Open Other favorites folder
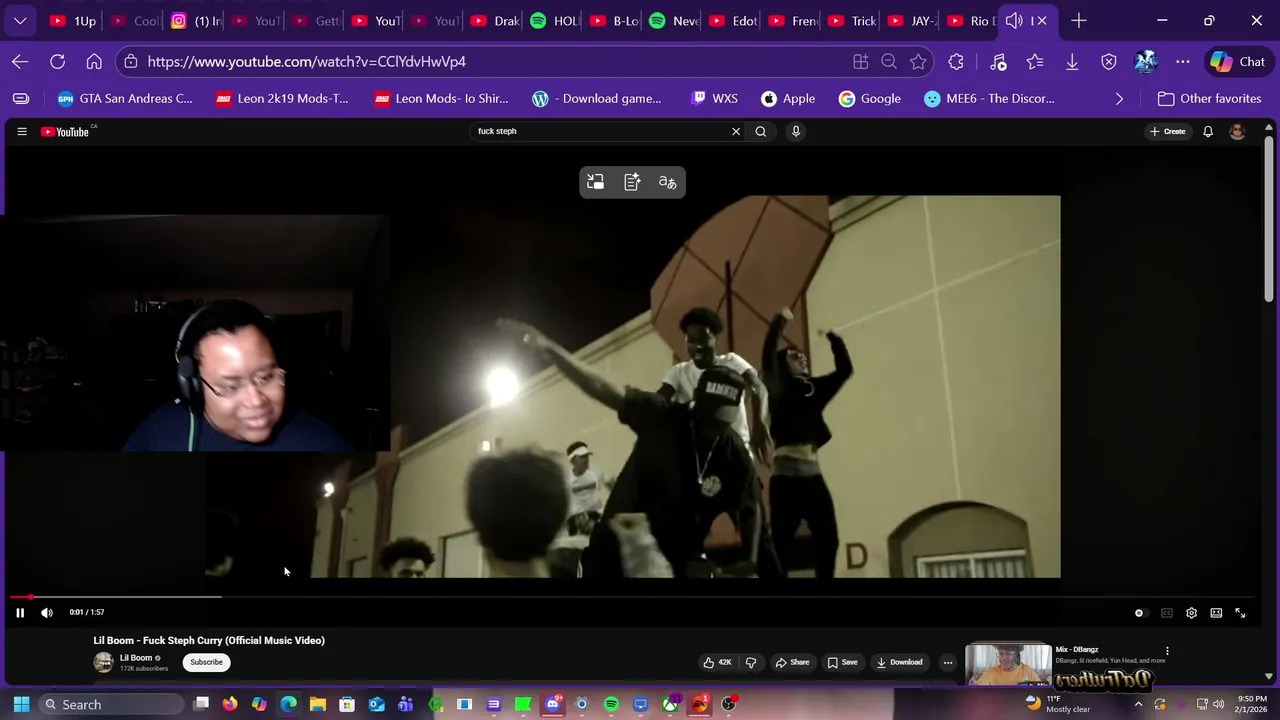This screenshot has width=1280, height=720. tap(1209, 99)
